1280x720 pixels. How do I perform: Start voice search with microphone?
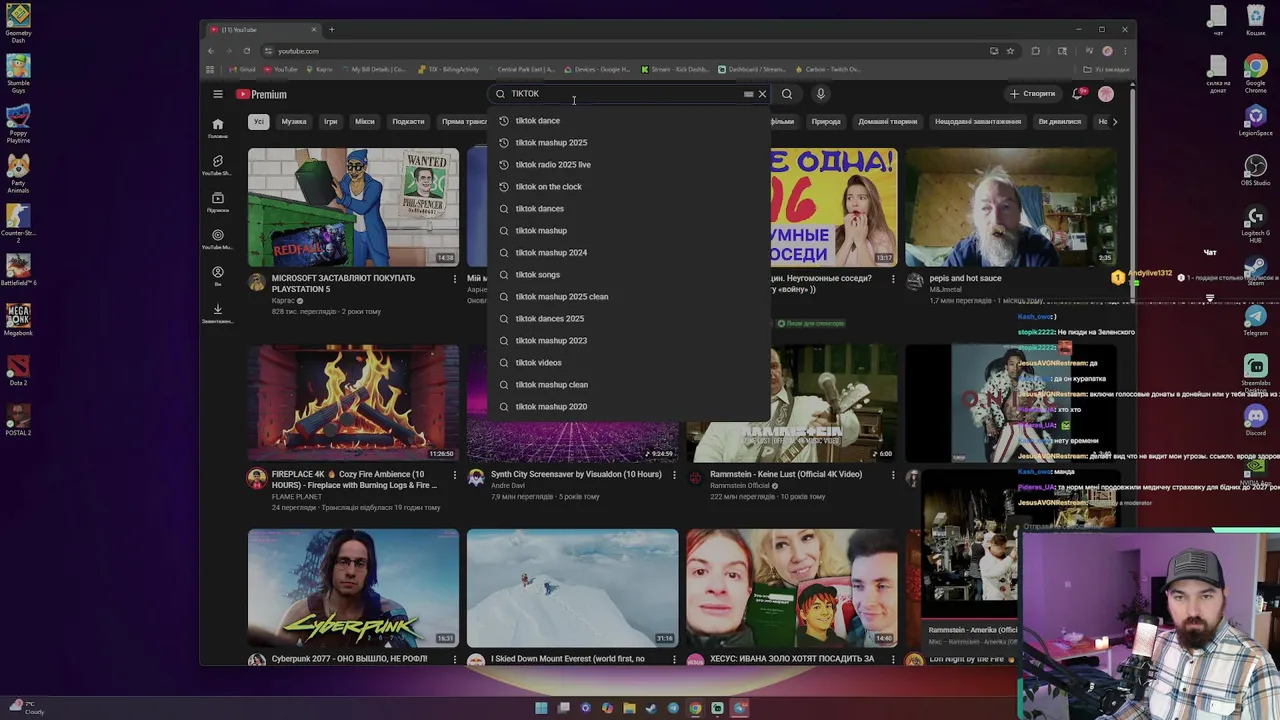coord(820,94)
